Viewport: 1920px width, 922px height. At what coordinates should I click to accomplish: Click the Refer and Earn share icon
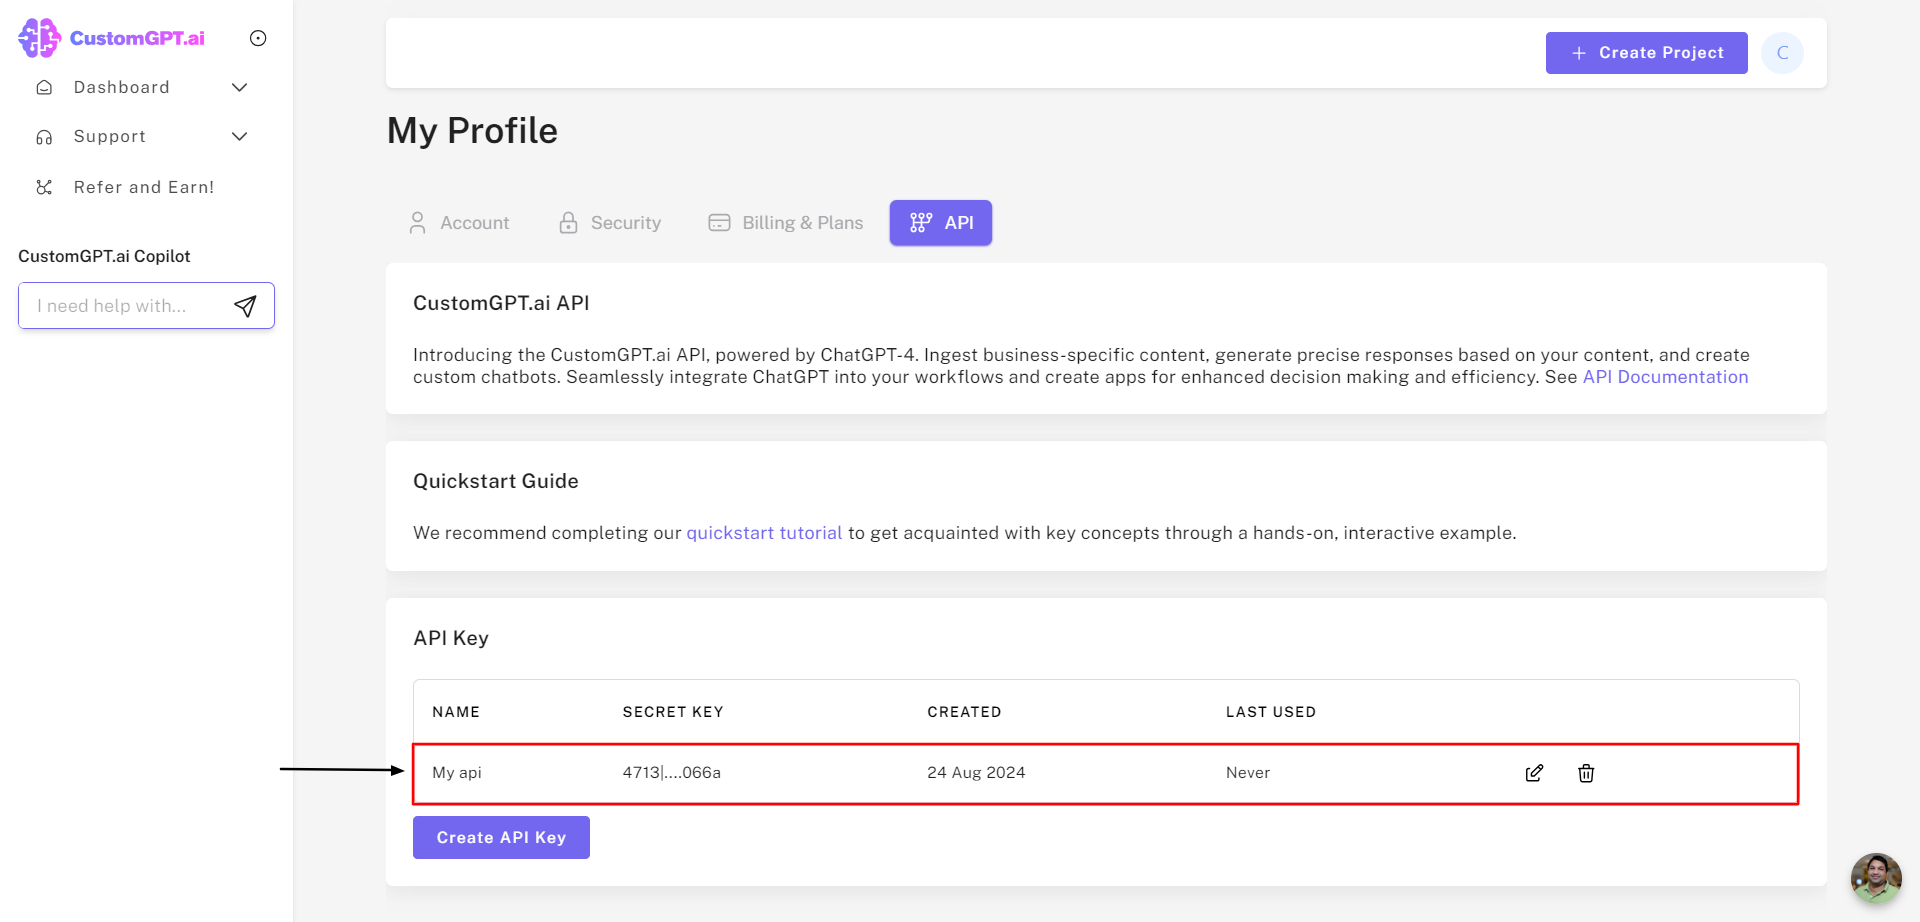[44, 187]
